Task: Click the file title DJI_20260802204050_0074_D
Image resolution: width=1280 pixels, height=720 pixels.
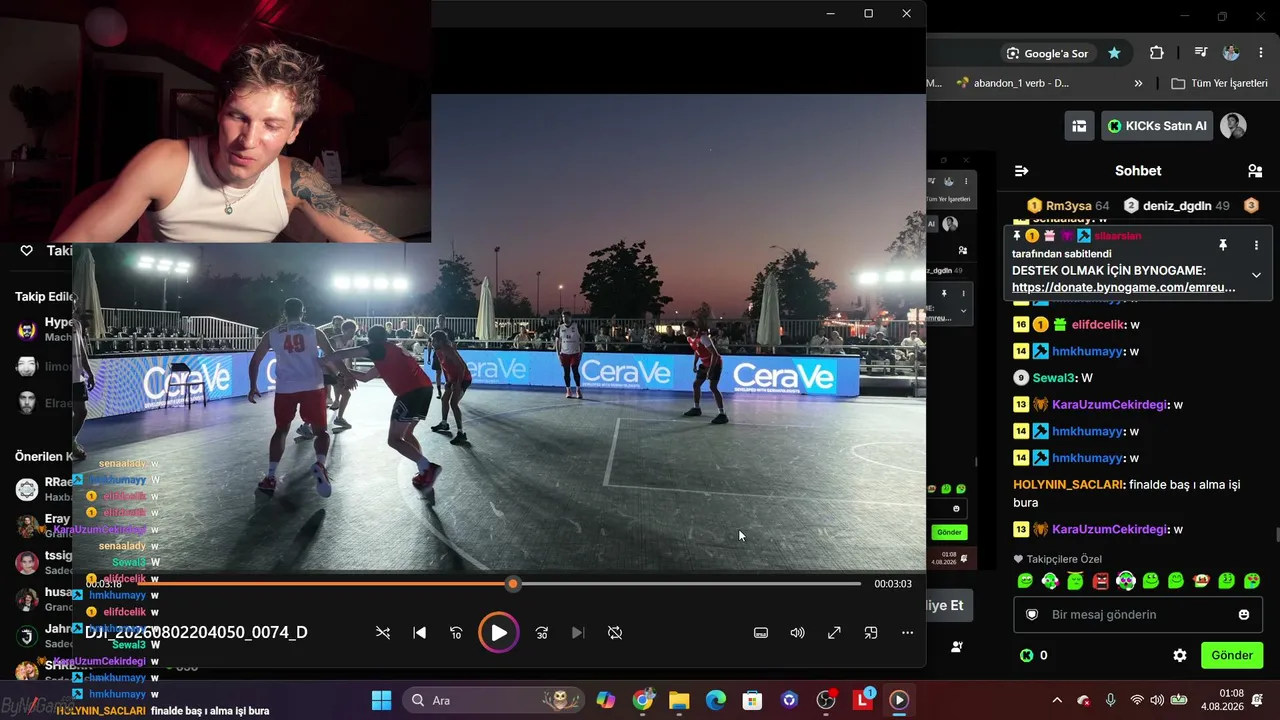Action: click(196, 633)
